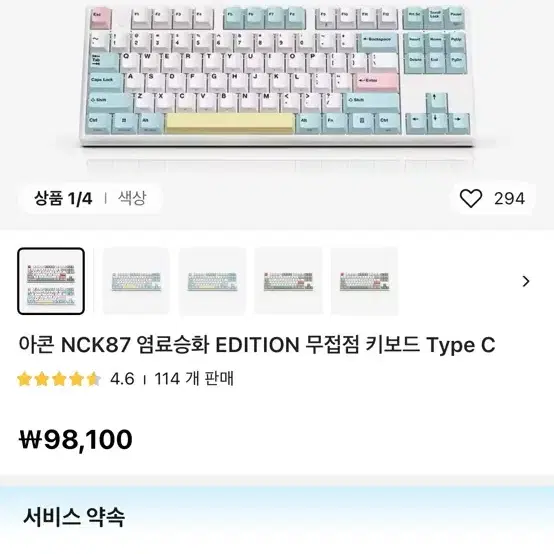Tap the ₩98,100 price

(76, 440)
